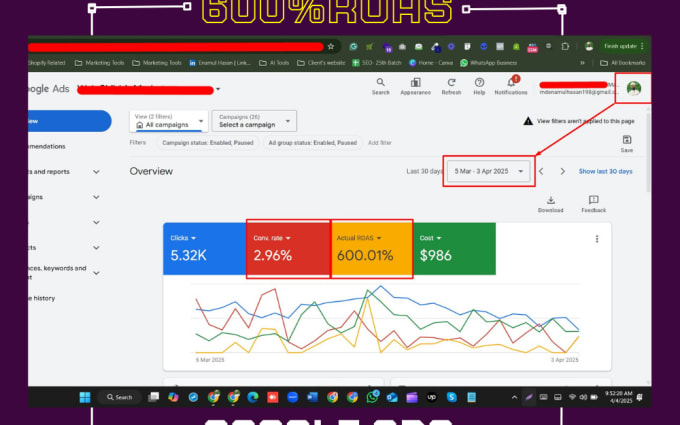Screen dimensions: 680x425
Task: Launch Microsoft Edge from the taskbar
Action: [253, 397]
